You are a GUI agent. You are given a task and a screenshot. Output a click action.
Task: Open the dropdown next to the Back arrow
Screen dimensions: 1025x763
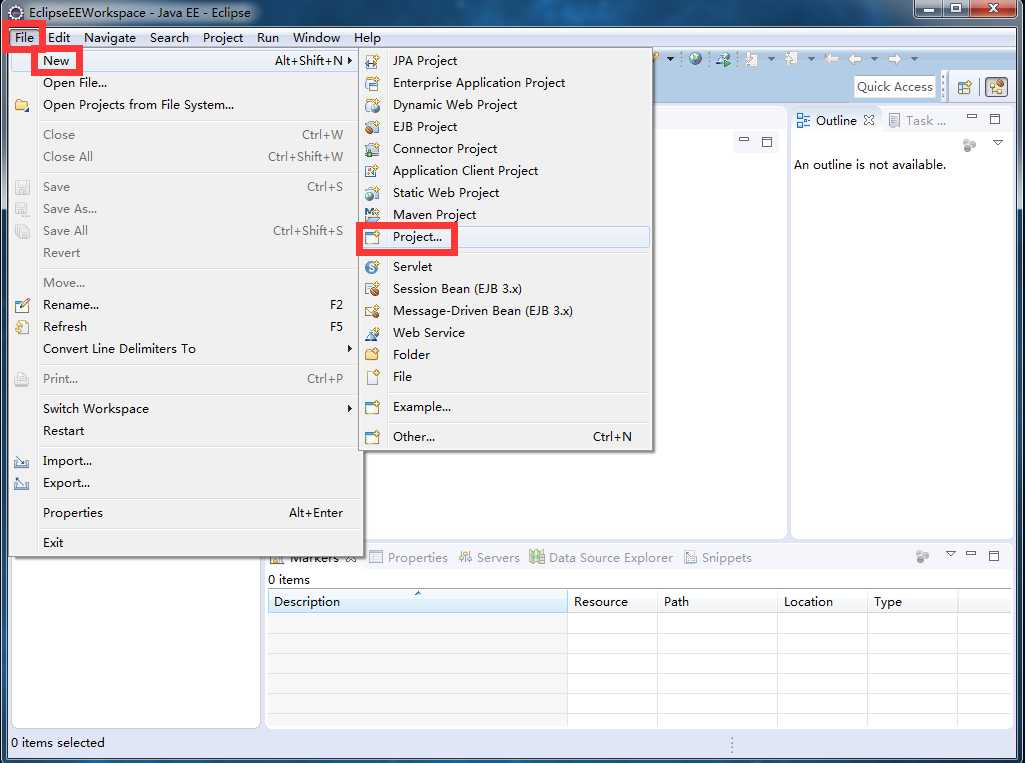pos(874,59)
